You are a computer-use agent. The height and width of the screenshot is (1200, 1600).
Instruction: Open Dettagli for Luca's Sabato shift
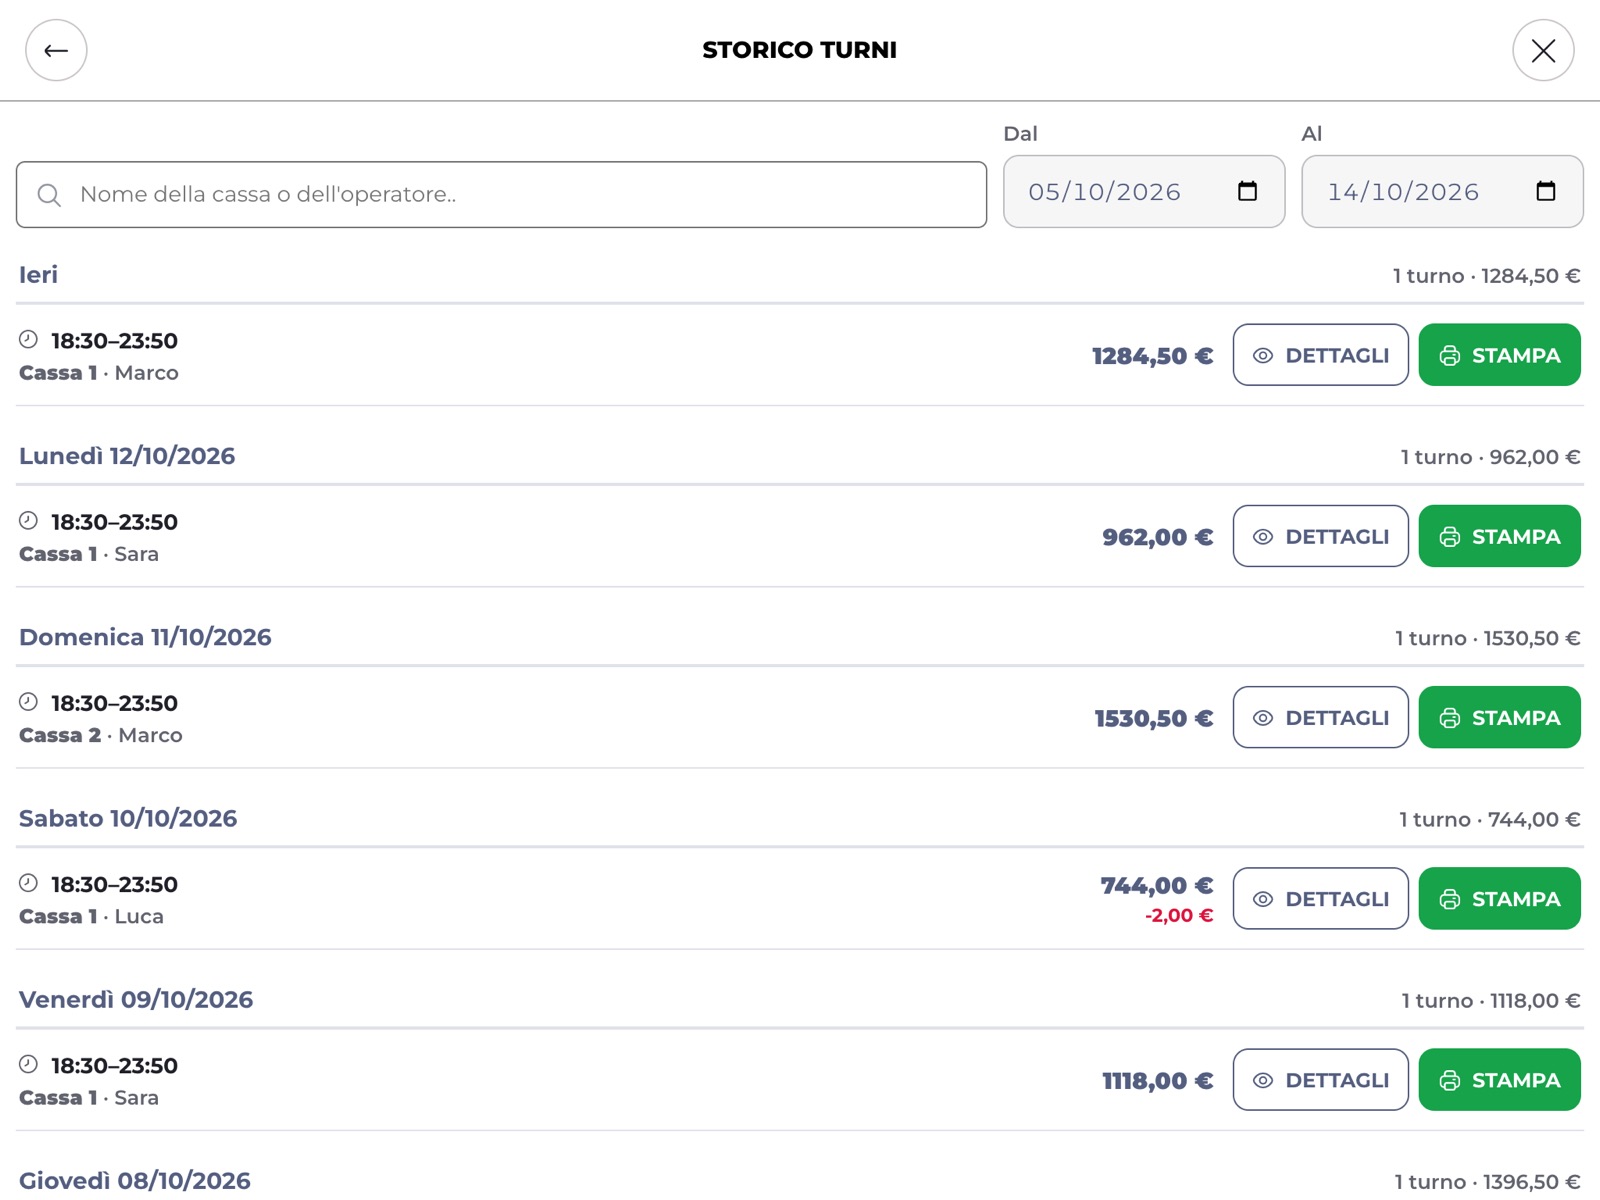[1320, 898]
